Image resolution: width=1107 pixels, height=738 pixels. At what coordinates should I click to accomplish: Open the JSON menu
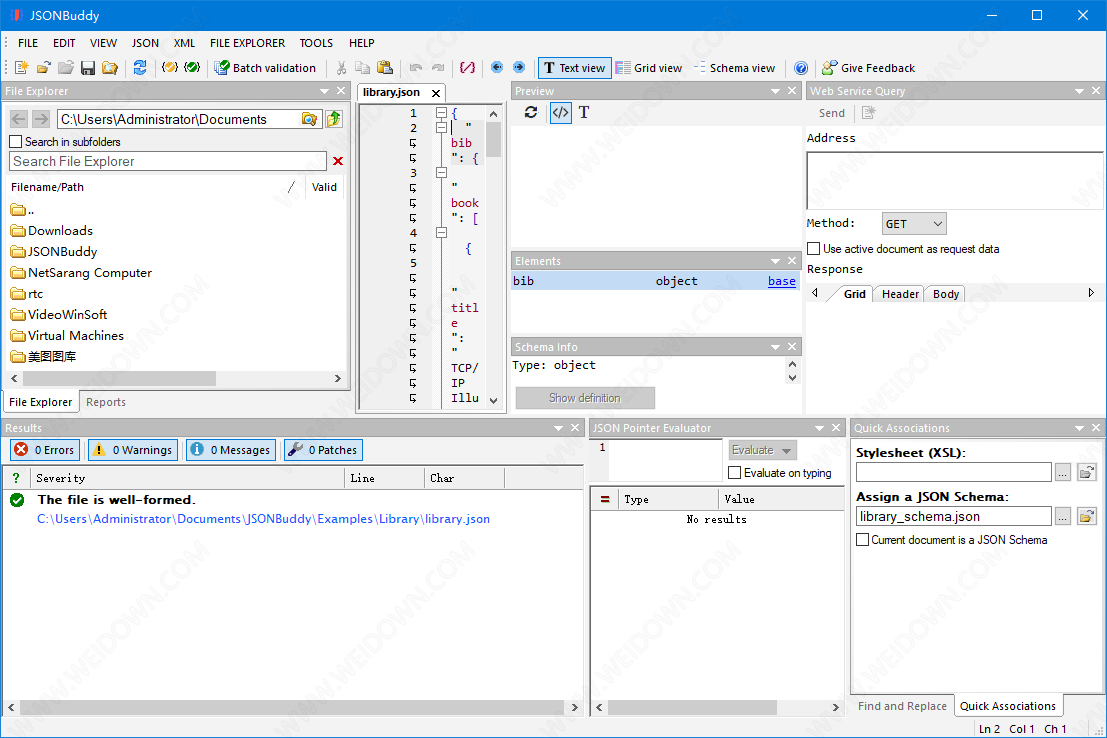pos(145,43)
